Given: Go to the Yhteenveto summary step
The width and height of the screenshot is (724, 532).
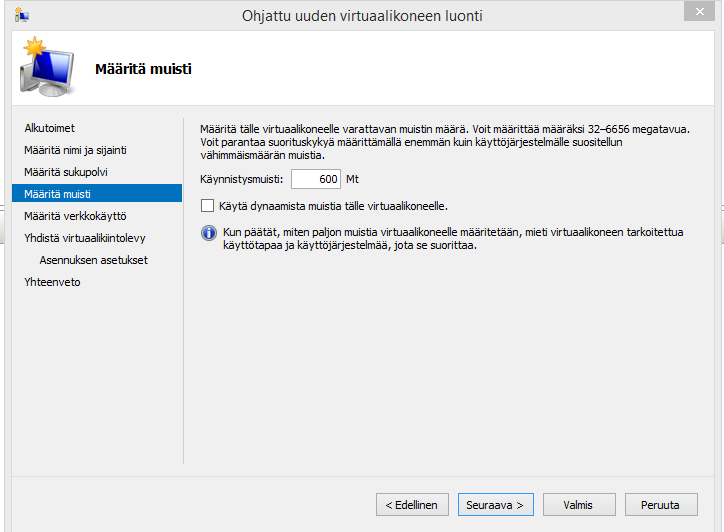Looking at the screenshot, I should 52,282.
